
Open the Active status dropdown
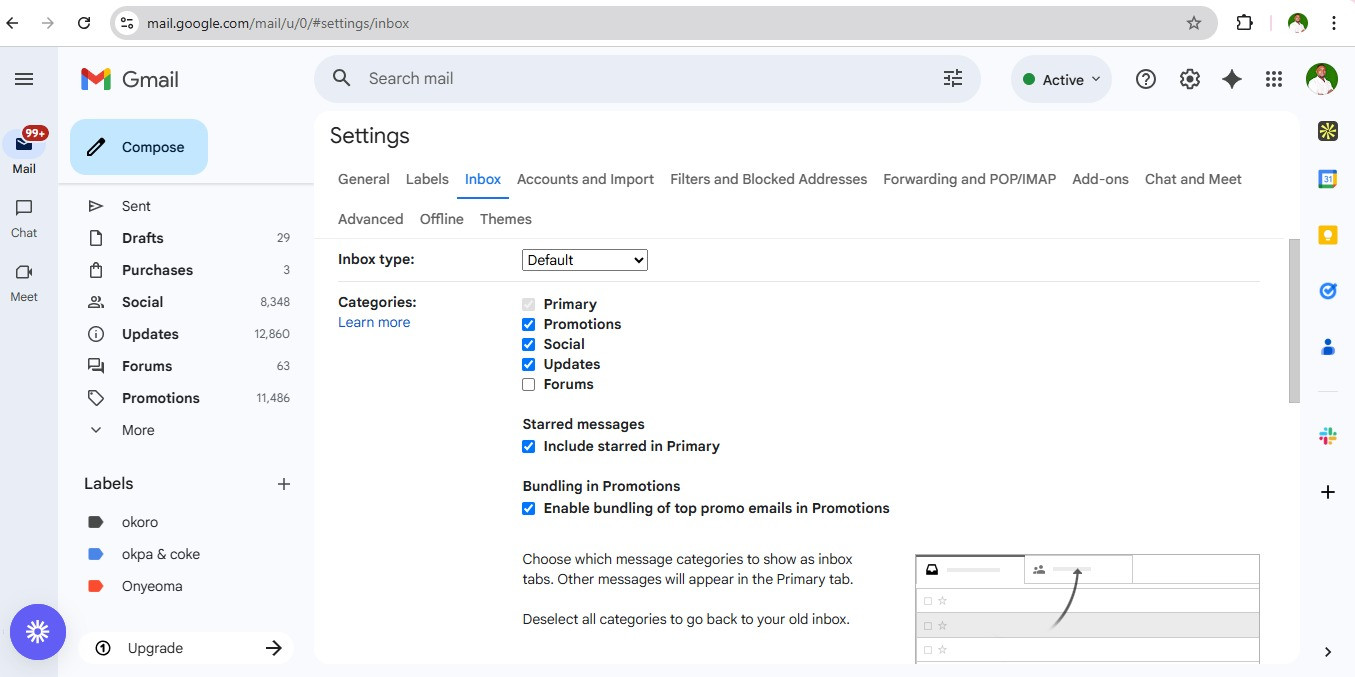[1062, 79]
